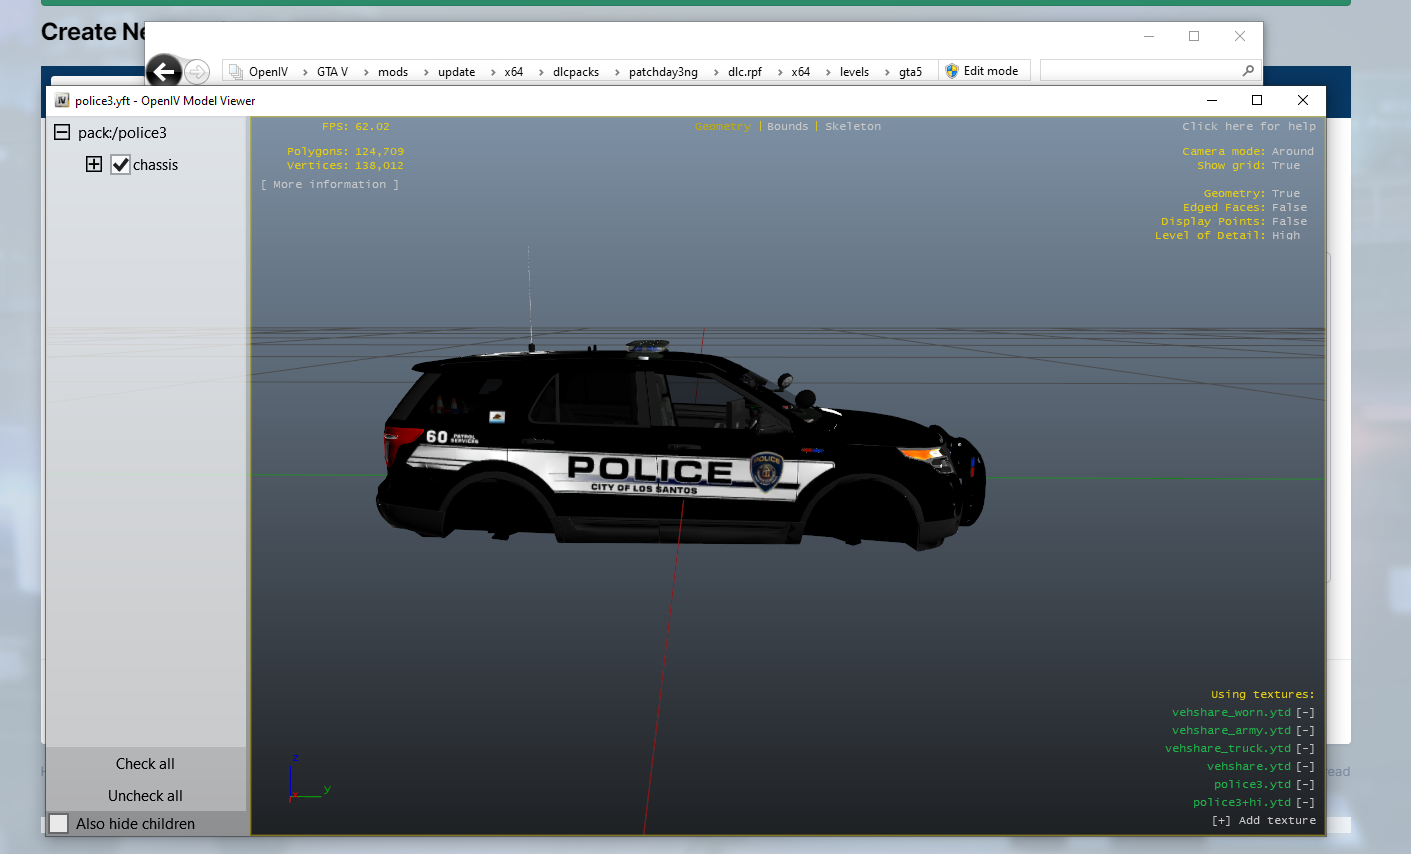
Task: Switch to the Bounds view
Action: point(787,127)
